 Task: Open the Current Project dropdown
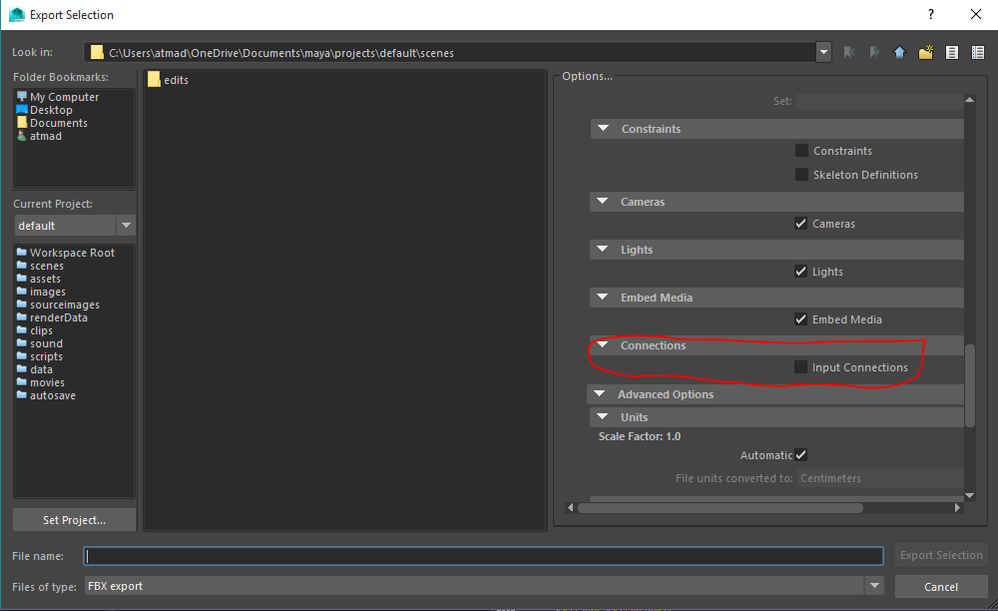(x=126, y=225)
